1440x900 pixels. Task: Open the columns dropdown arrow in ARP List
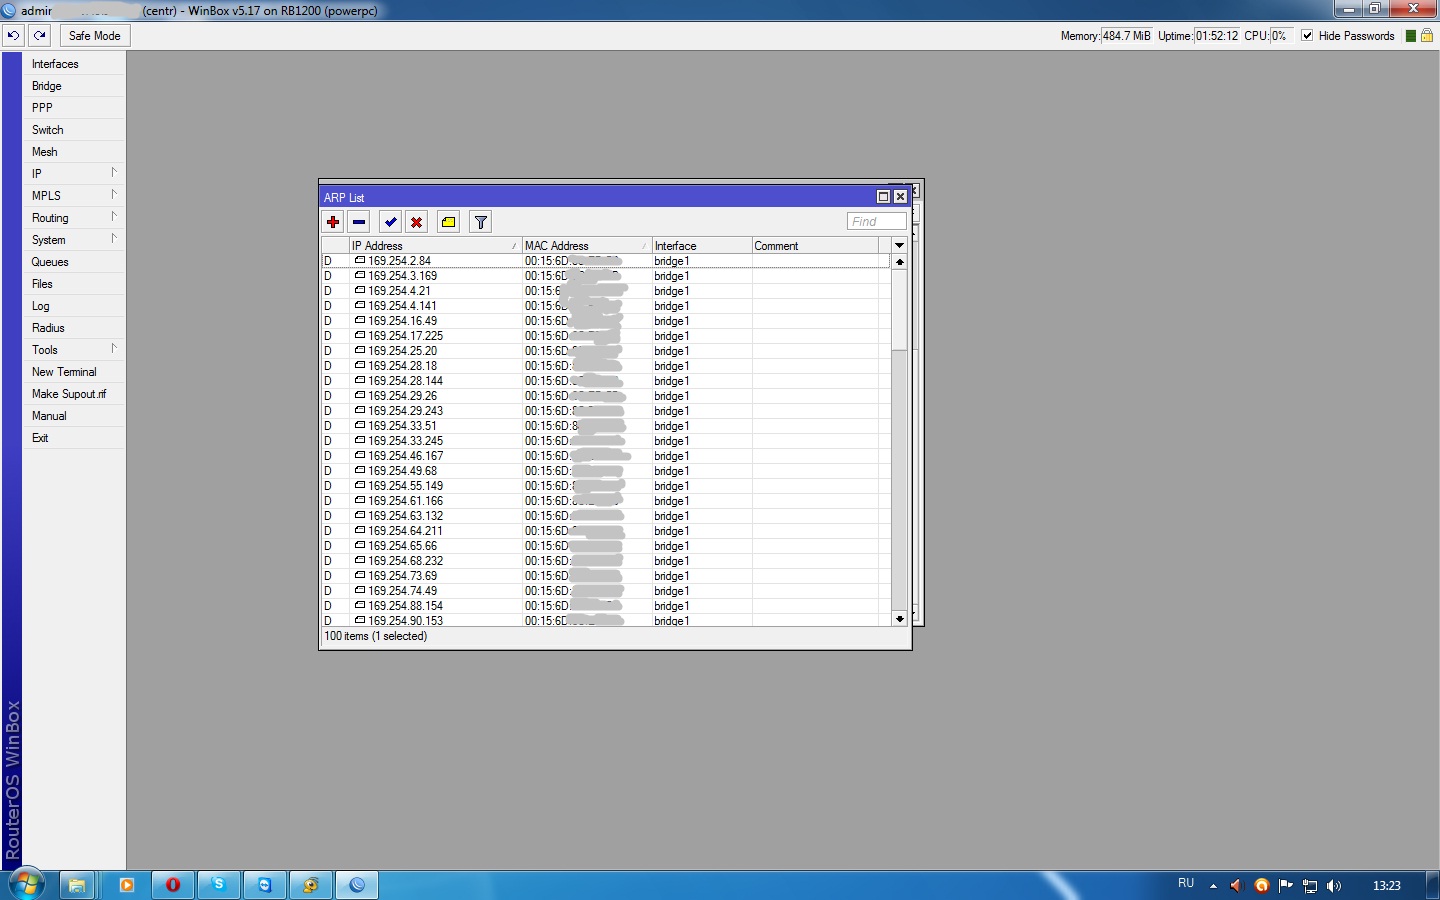tap(899, 245)
